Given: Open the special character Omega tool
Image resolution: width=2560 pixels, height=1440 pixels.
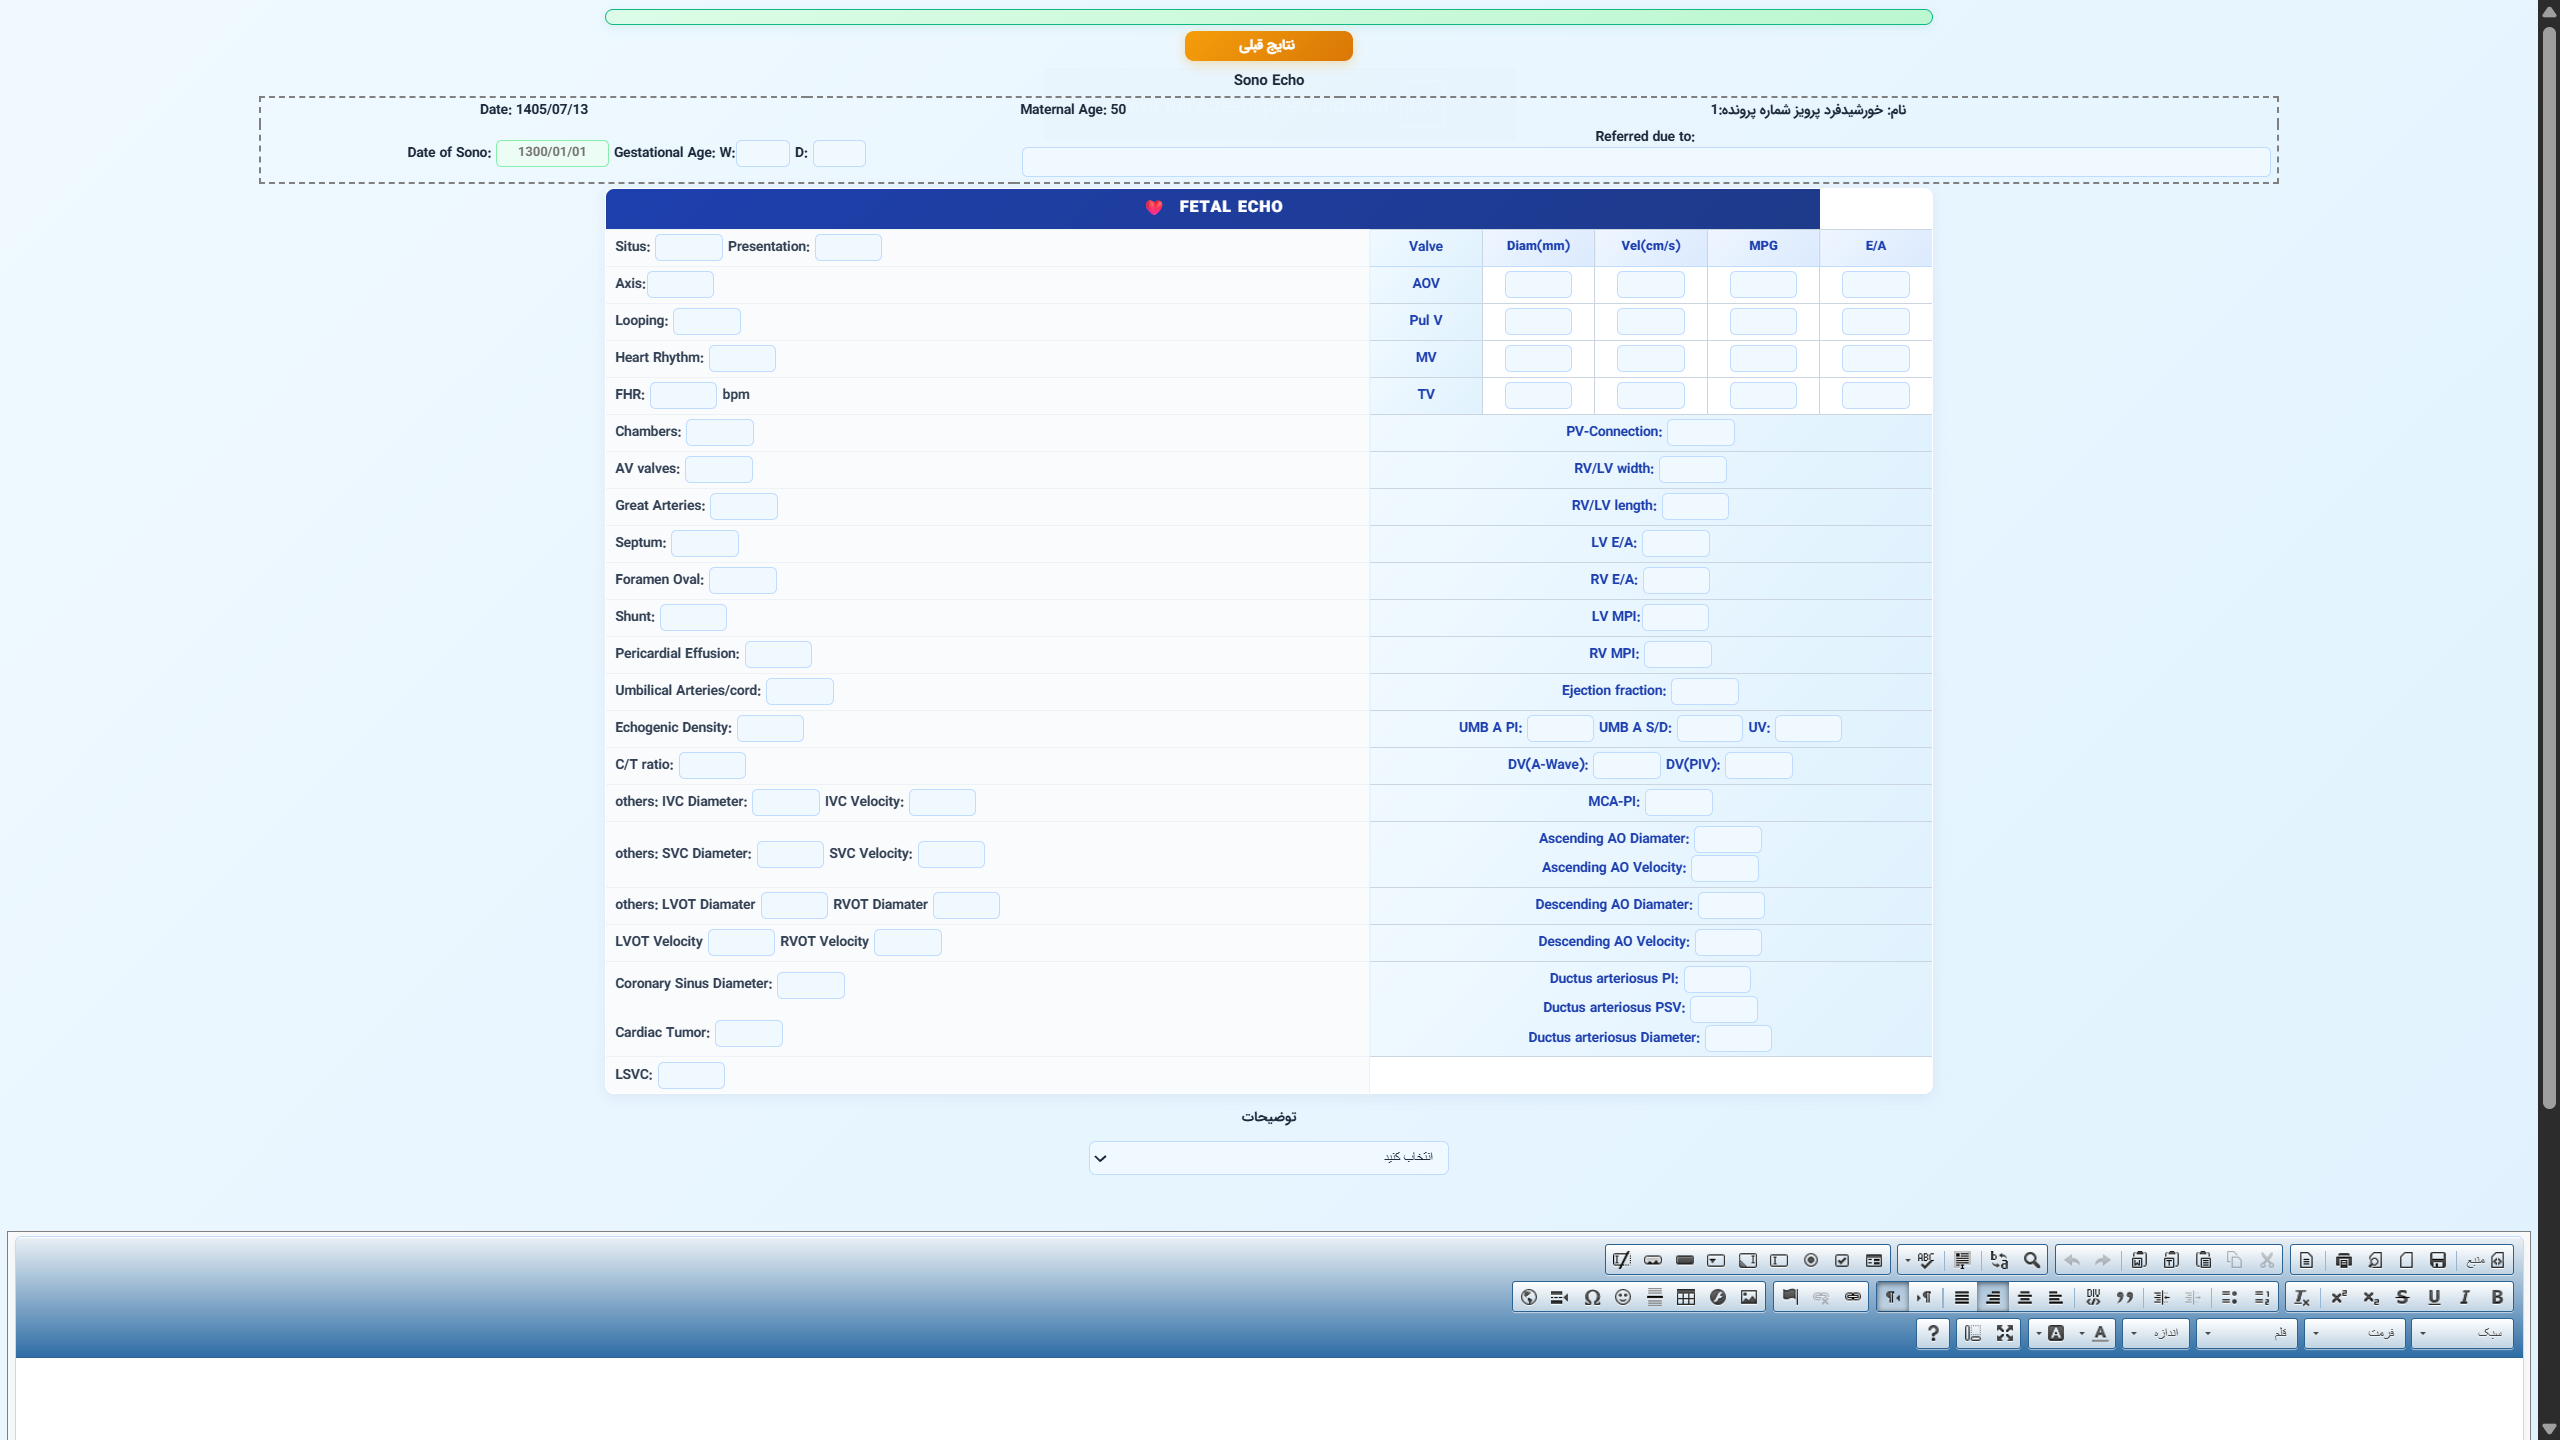Looking at the screenshot, I should tap(1592, 1297).
